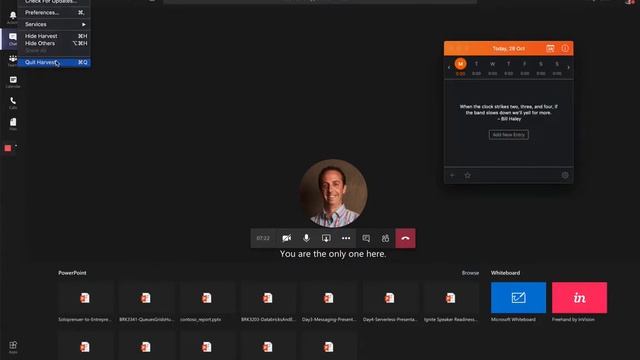The image size is (640, 360).
Task: Open Calls in the Teams sidebar
Action: click(13, 103)
